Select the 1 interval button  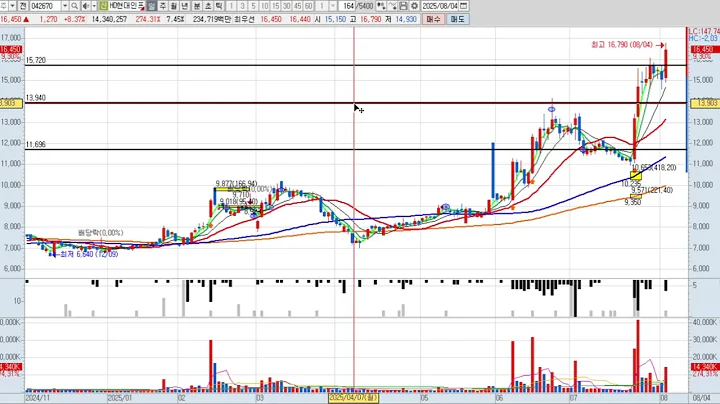coord(231,6)
